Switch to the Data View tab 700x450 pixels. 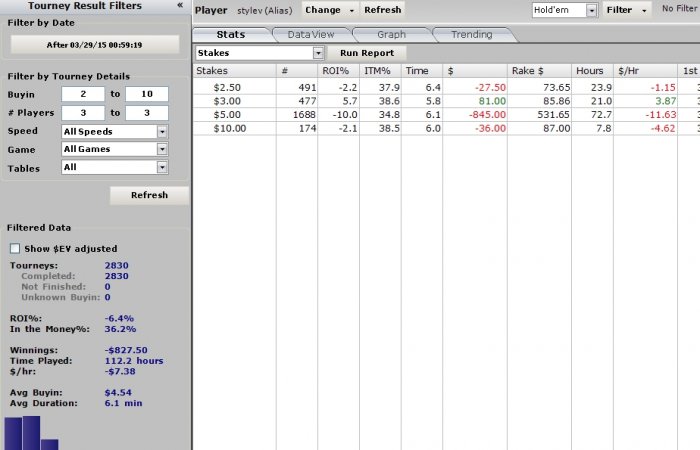(x=311, y=34)
